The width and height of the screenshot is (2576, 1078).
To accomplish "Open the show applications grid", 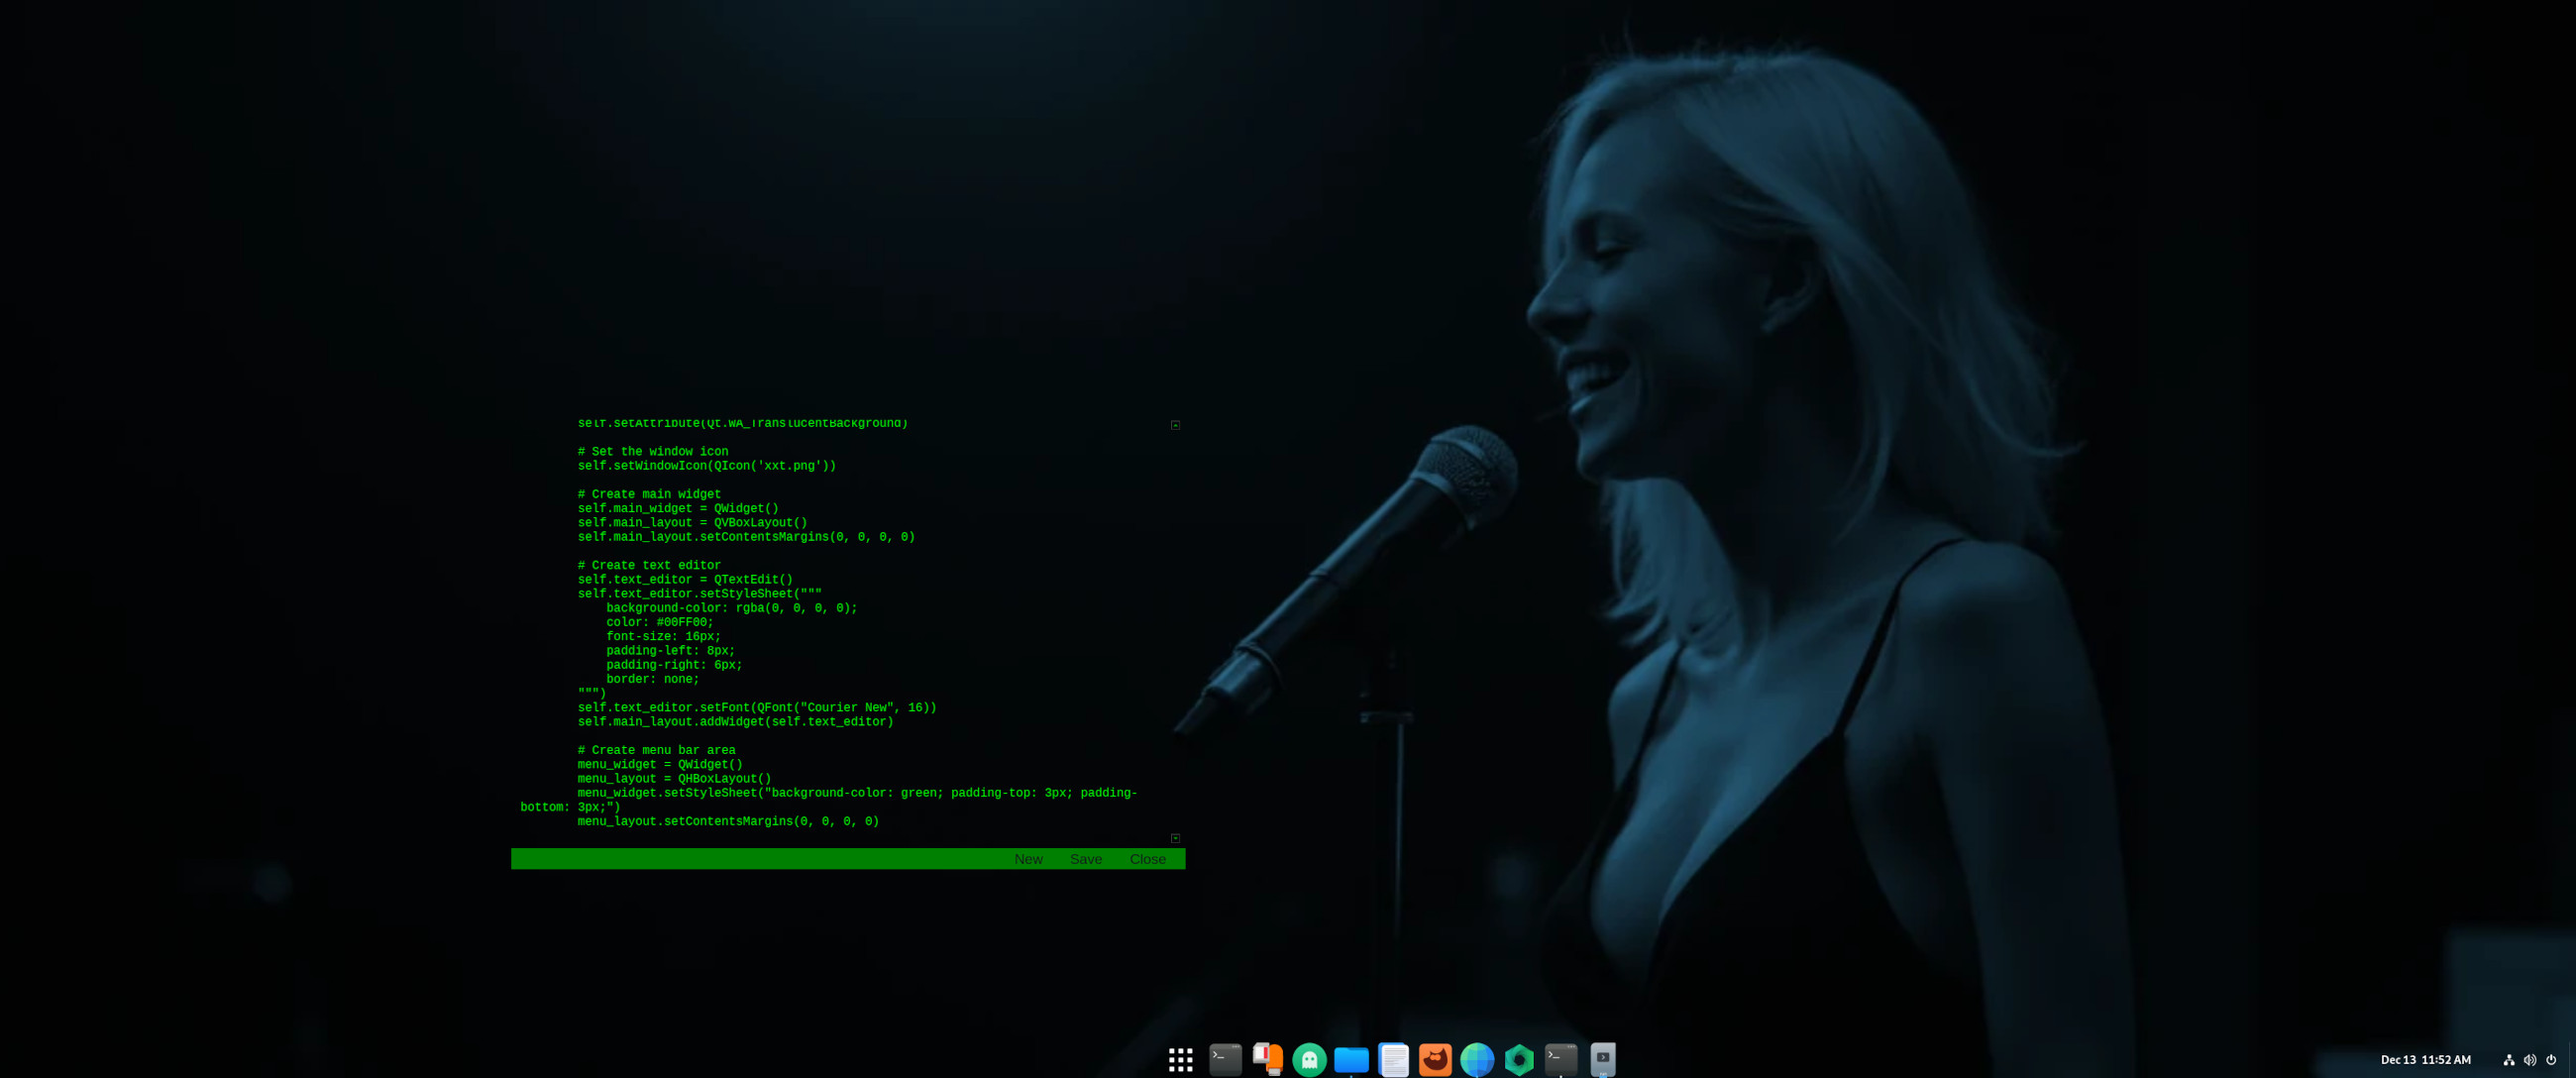I will [1180, 1059].
